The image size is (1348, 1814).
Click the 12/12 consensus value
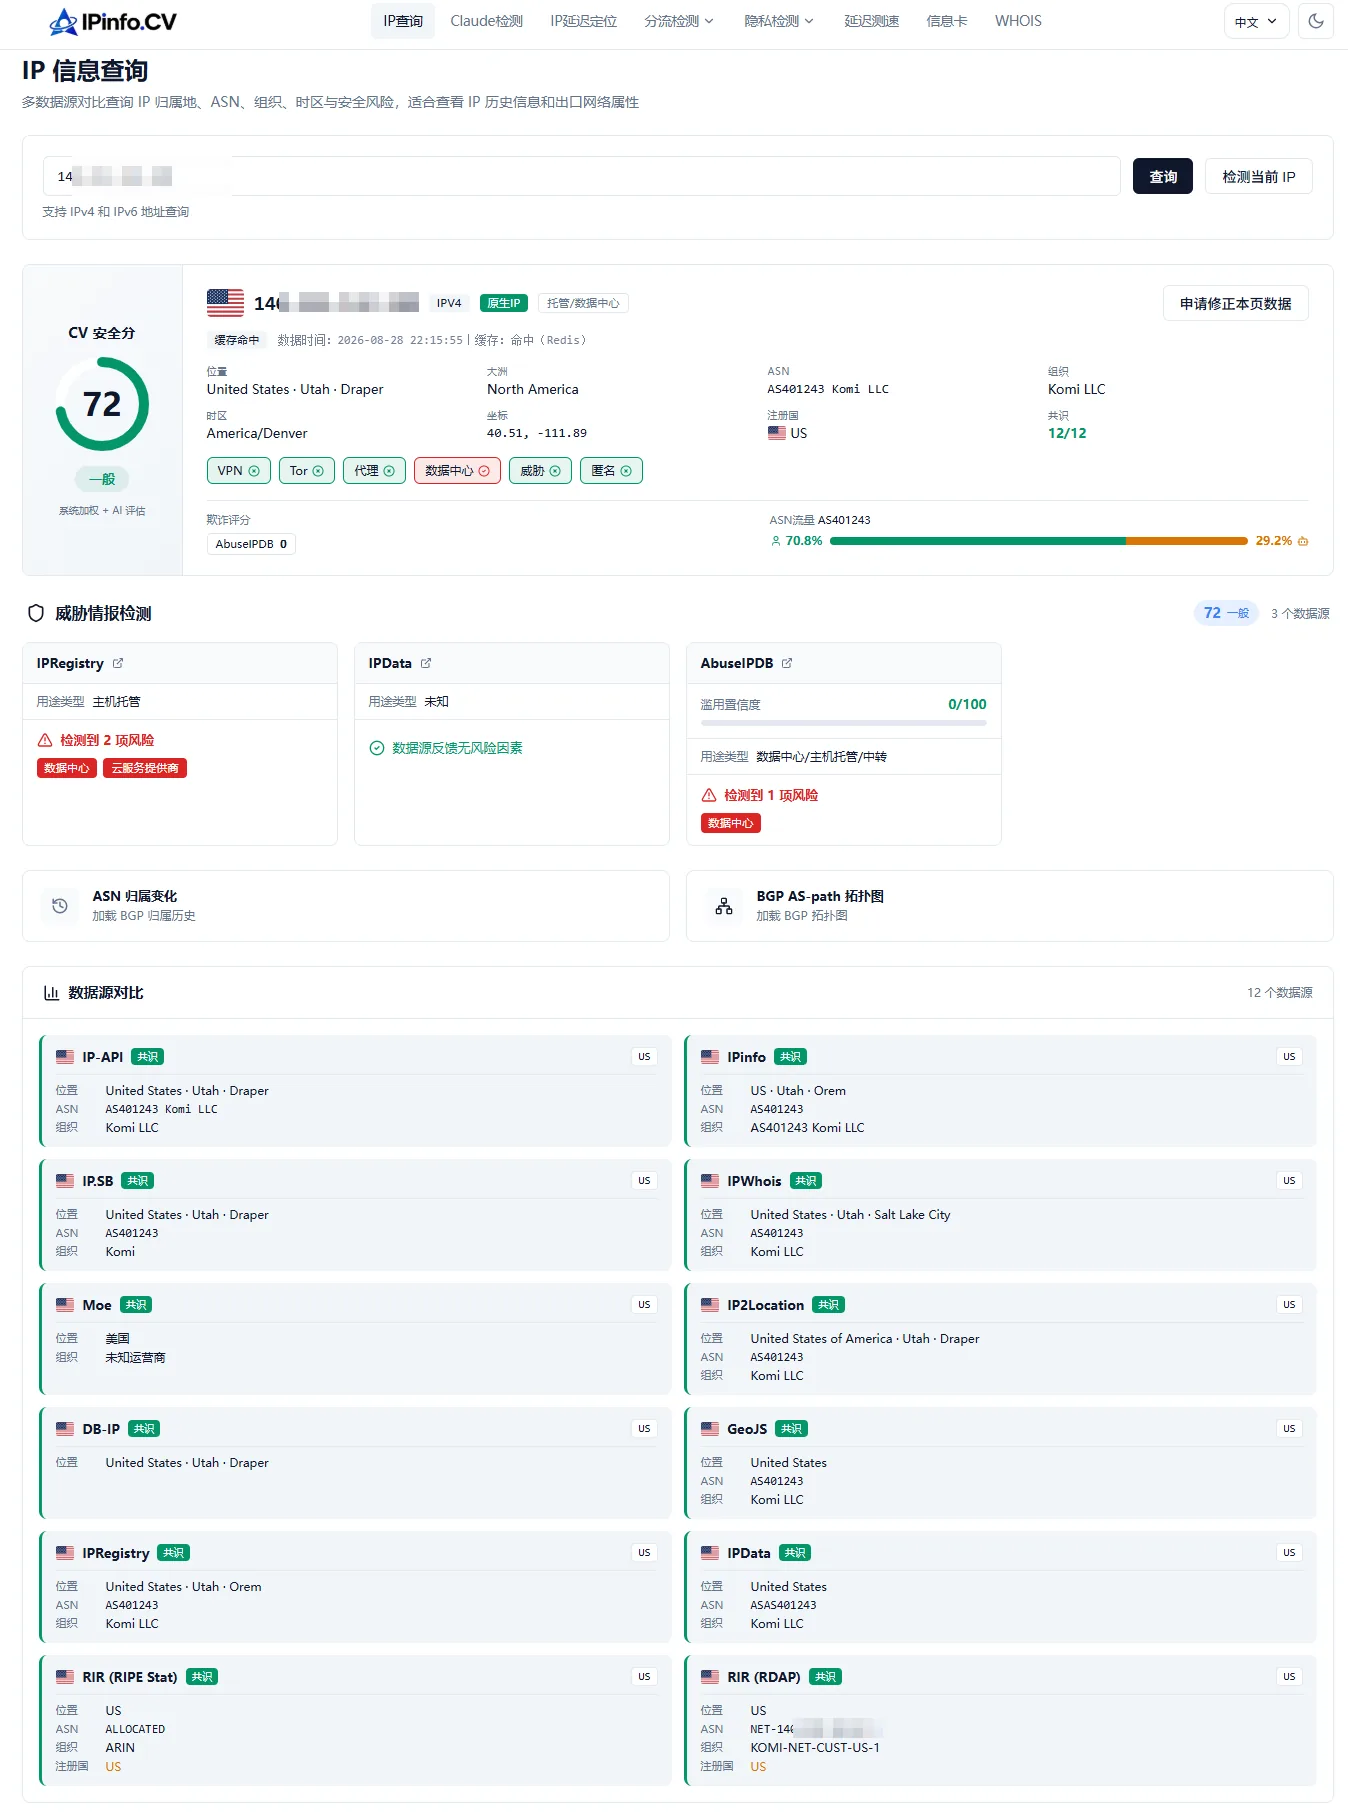(x=1067, y=433)
